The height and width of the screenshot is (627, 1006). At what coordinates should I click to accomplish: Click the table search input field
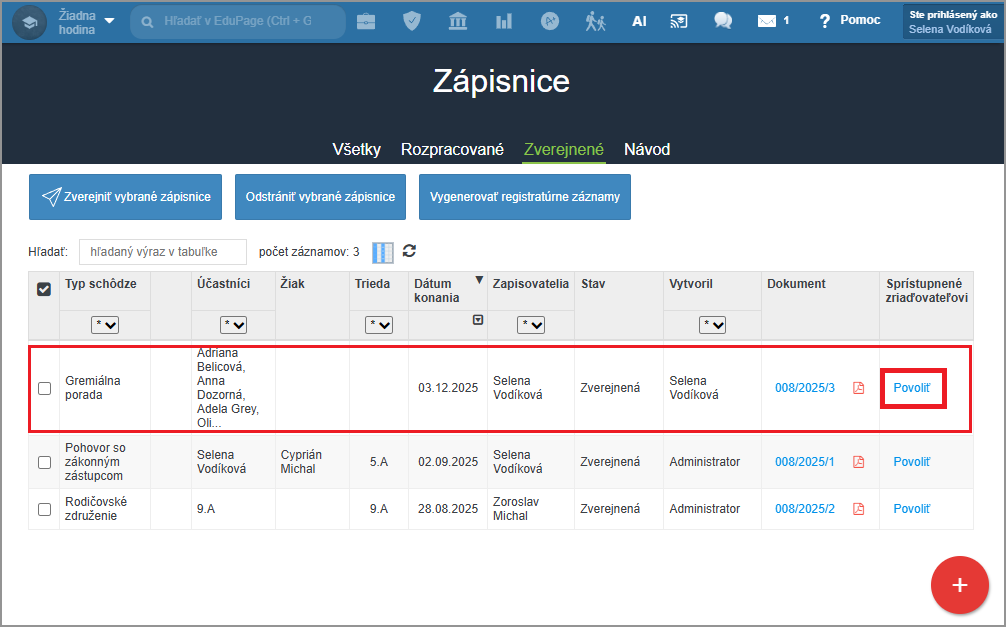point(162,252)
